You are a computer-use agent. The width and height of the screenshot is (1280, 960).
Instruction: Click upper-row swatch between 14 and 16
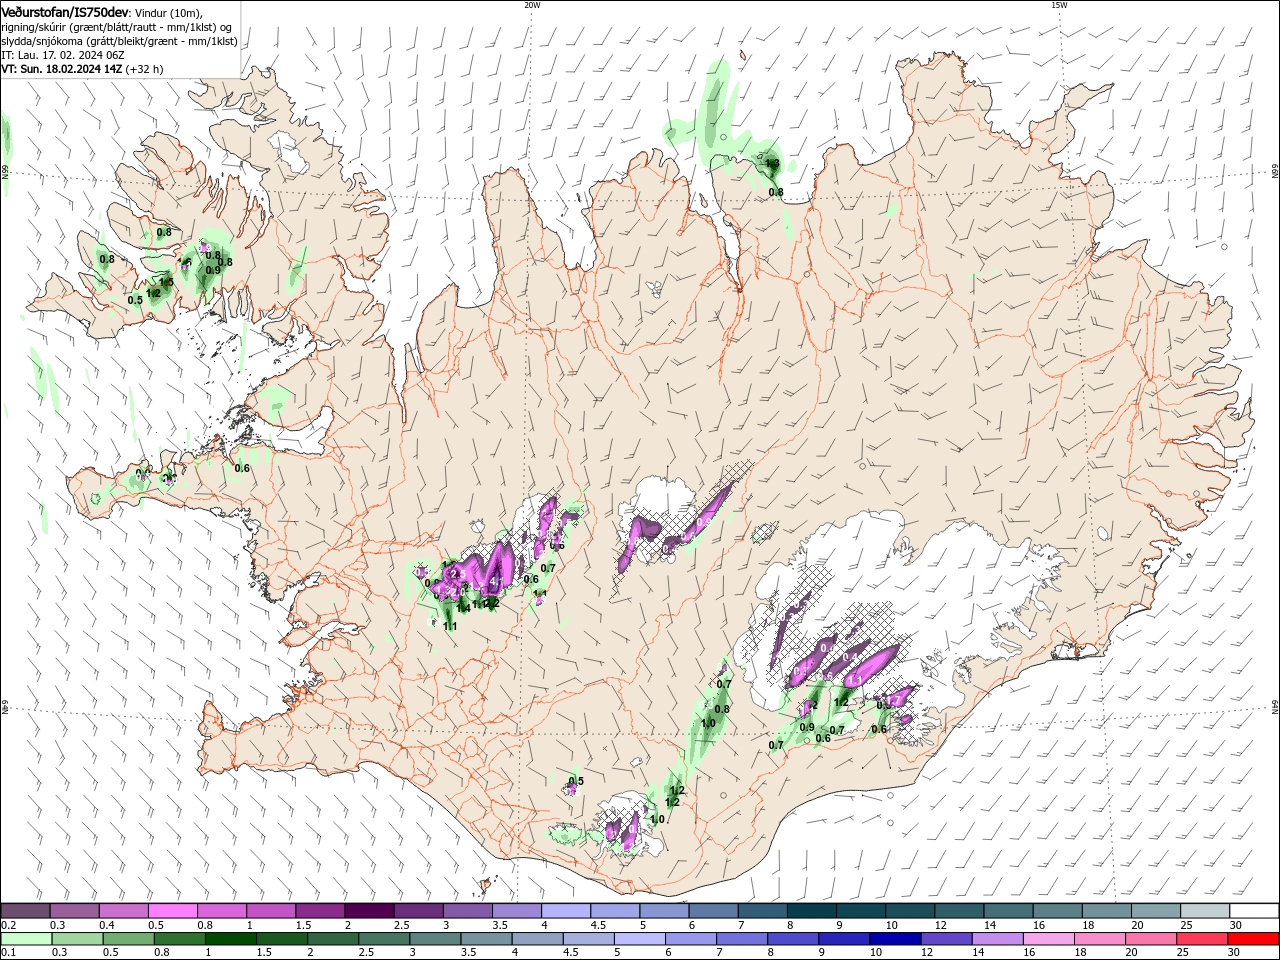coord(1008,910)
